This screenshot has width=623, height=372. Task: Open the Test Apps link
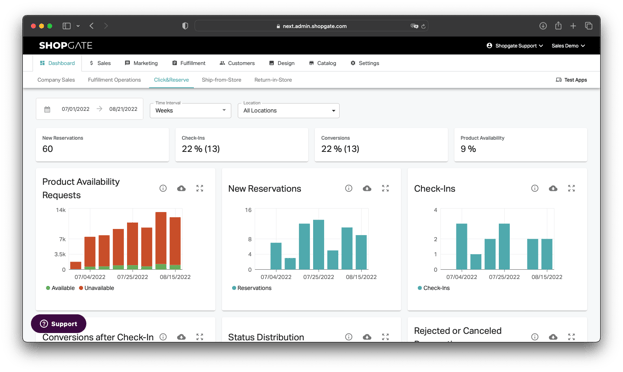click(x=571, y=80)
